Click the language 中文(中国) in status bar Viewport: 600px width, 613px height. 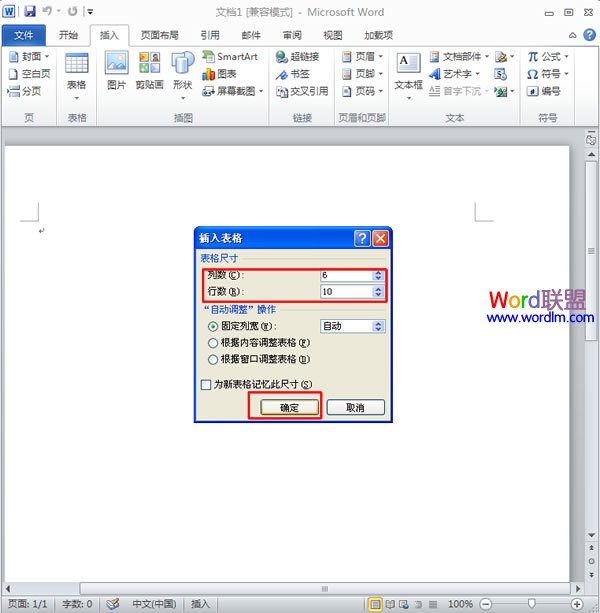(x=154, y=604)
